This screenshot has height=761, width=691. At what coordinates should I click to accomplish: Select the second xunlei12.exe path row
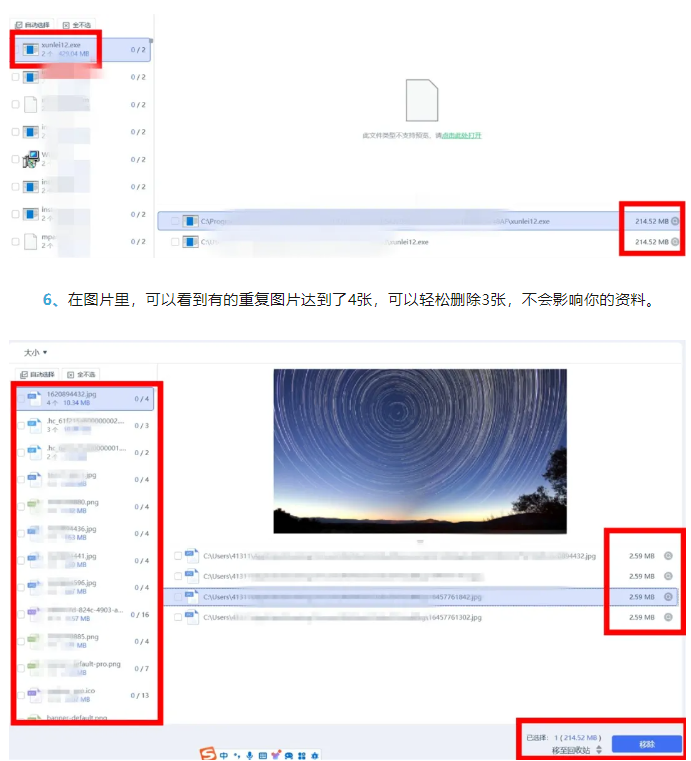400,242
